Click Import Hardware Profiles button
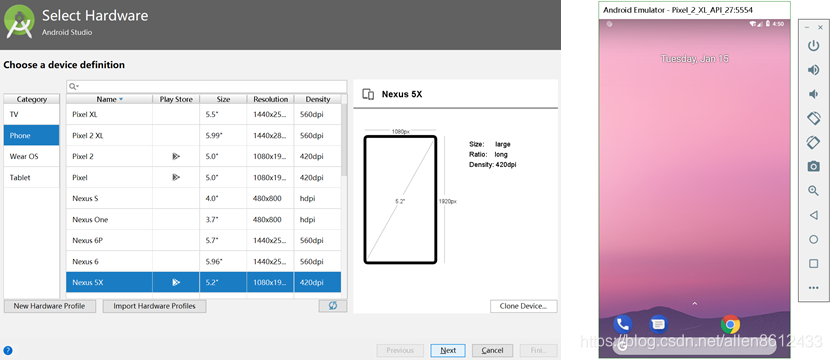This screenshot has width=832, height=360. tap(154, 306)
